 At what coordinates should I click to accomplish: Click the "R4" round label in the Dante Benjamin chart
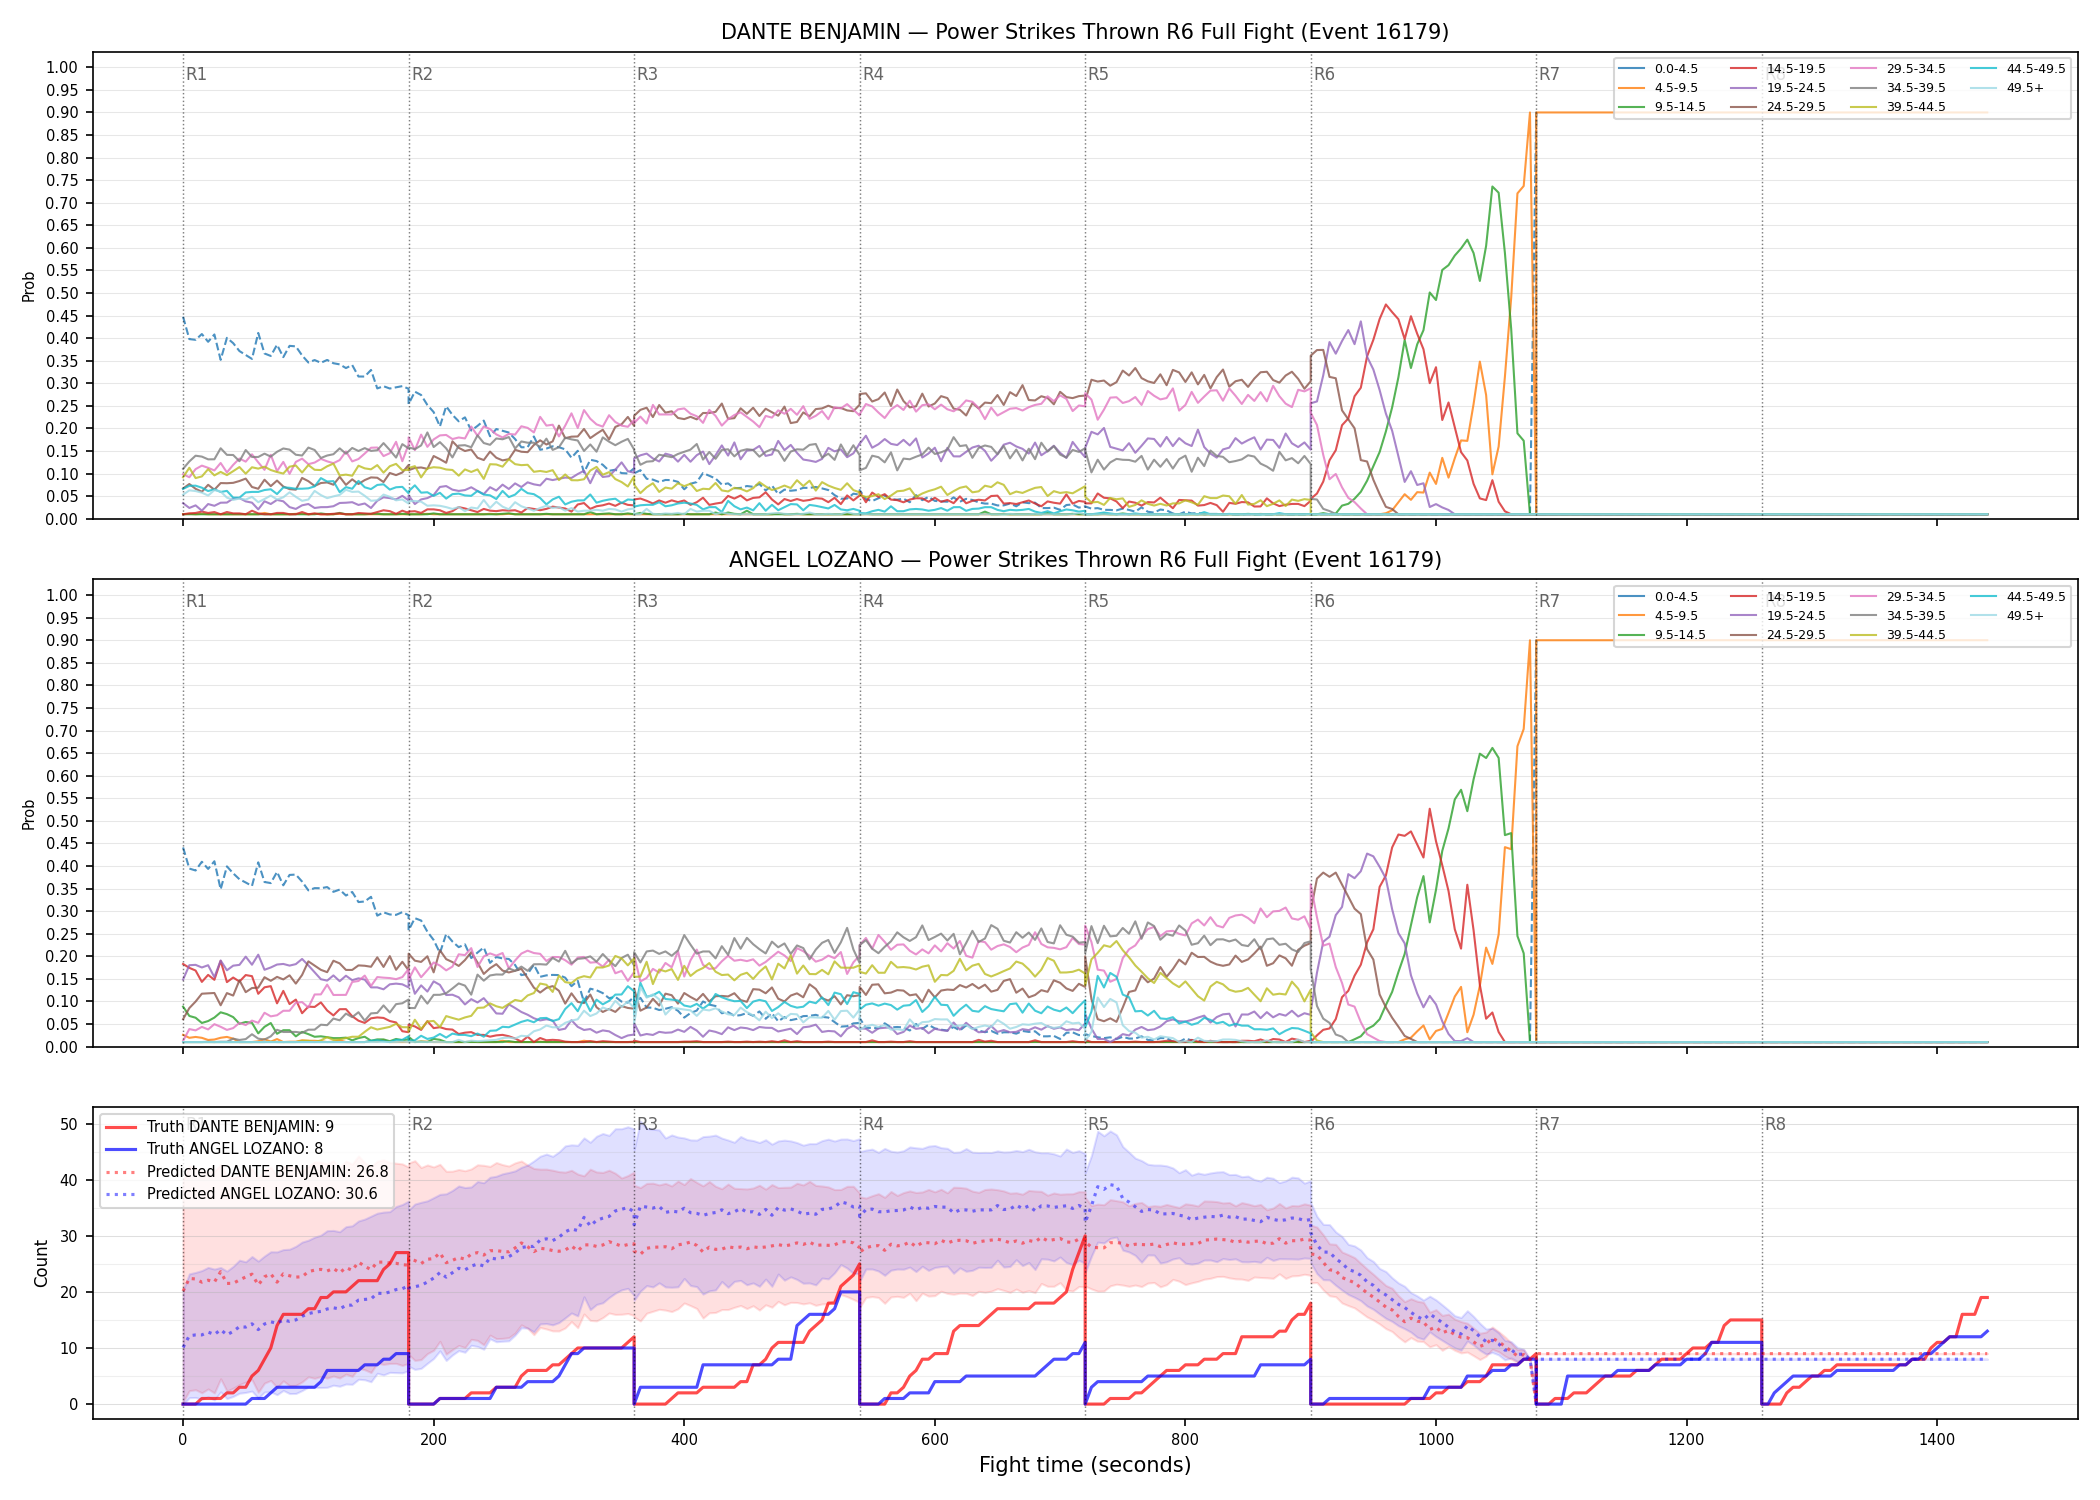[873, 74]
